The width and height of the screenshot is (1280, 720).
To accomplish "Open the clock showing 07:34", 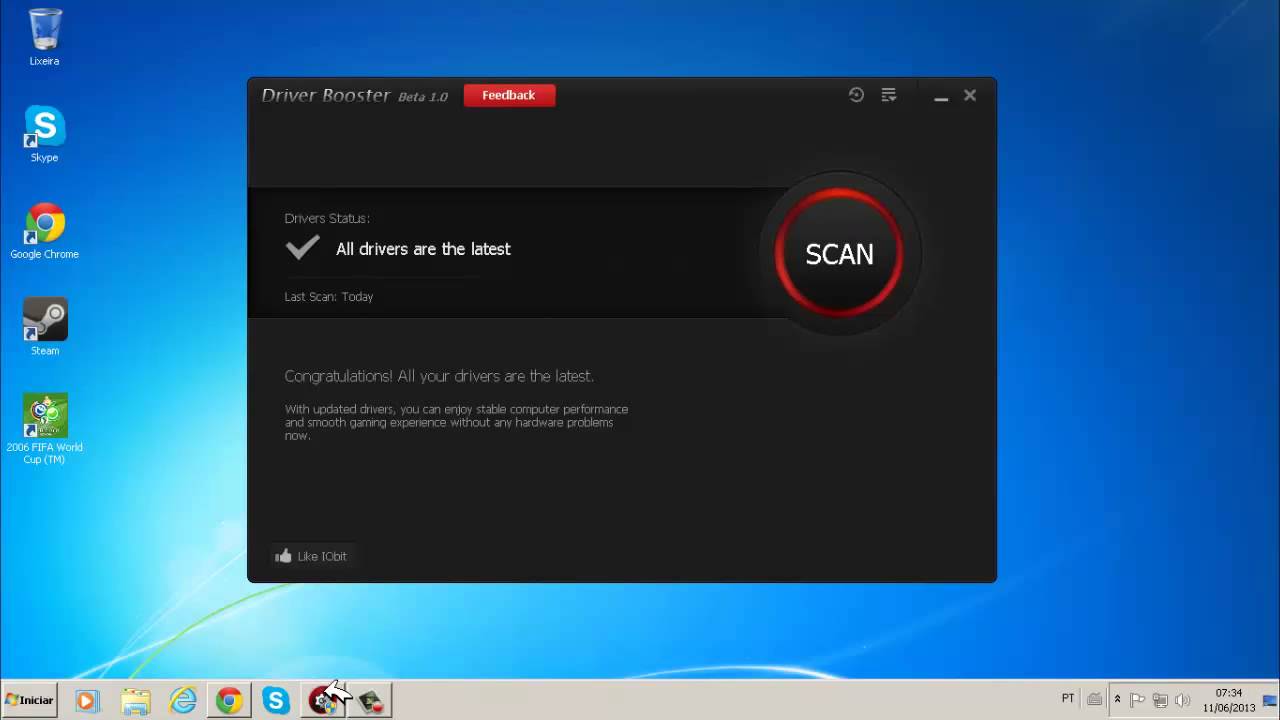I will coord(1229,700).
